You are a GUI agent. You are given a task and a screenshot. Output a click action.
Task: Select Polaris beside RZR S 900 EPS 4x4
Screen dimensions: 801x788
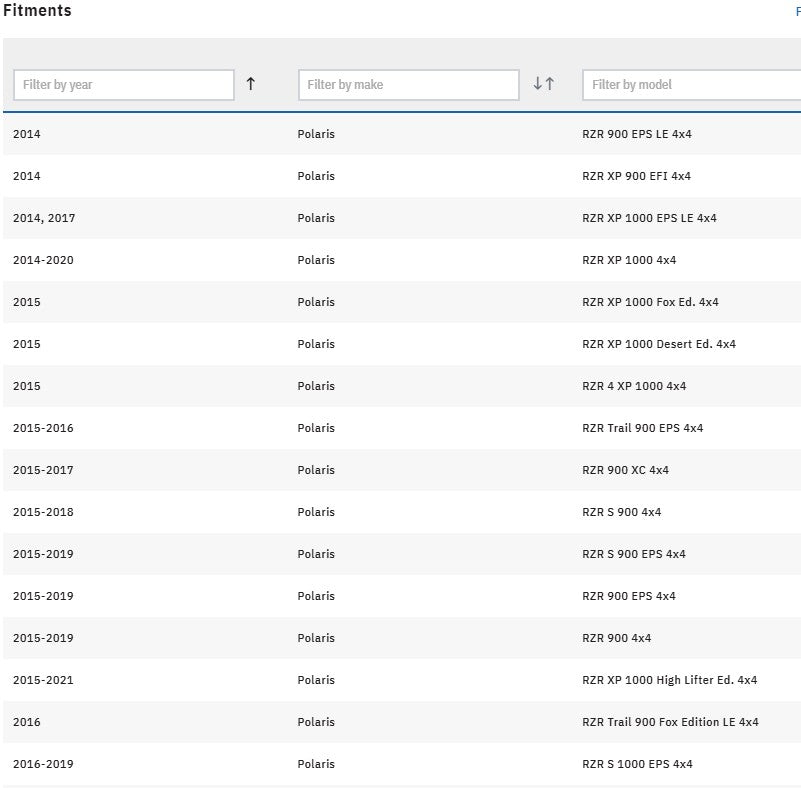316,554
